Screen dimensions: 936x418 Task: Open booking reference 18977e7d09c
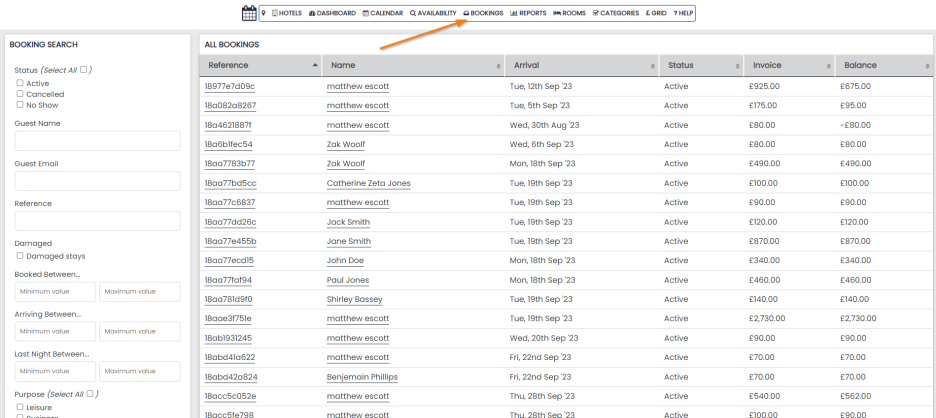pyautogui.click(x=229, y=86)
